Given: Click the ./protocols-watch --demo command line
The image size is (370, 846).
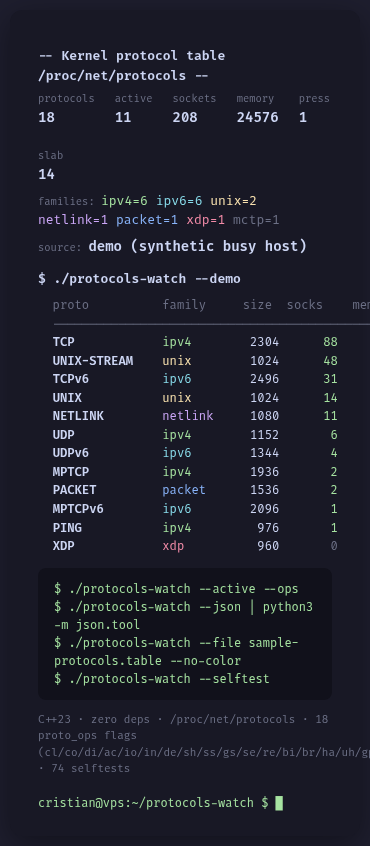Looking at the screenshot, I should pos(139,278).
